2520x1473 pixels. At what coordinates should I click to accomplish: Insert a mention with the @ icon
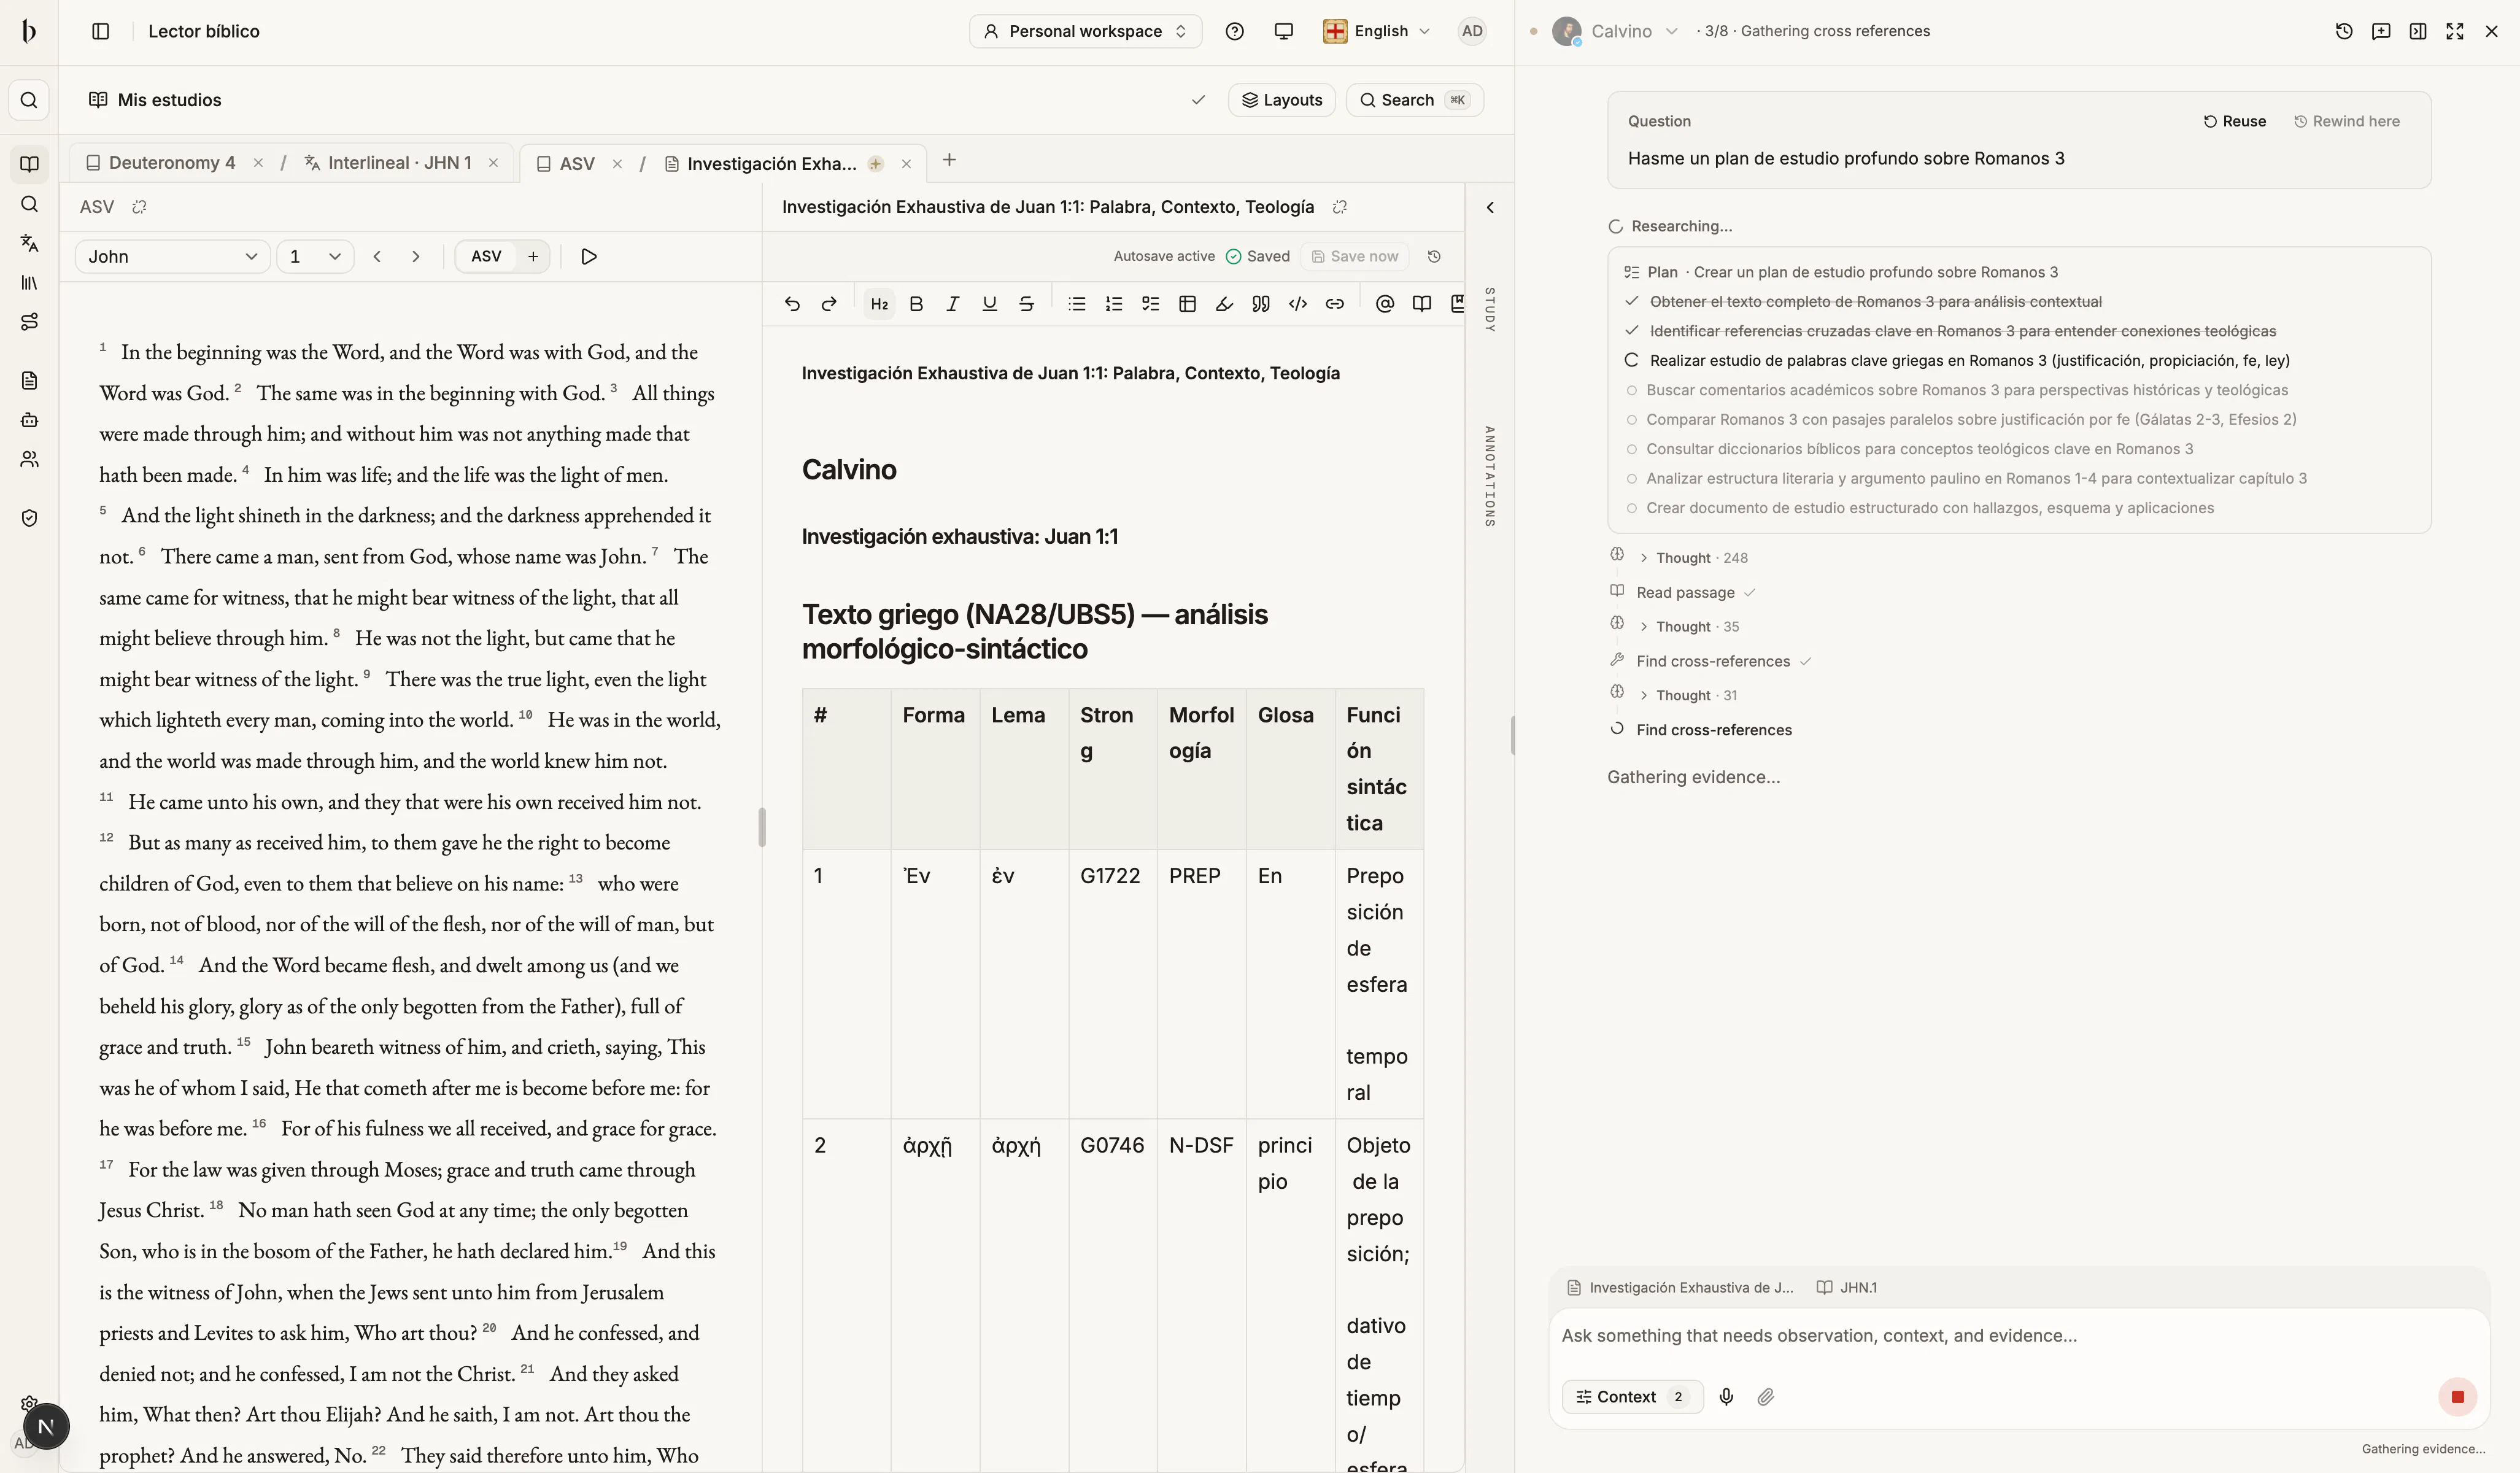pyautogui.click(x=1385, y=304)
